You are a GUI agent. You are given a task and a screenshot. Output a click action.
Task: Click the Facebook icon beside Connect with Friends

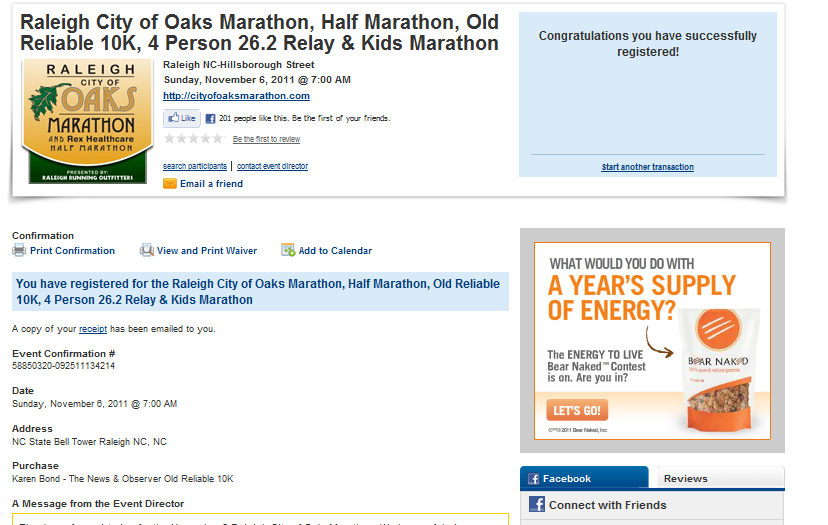(x=537, y=504)
